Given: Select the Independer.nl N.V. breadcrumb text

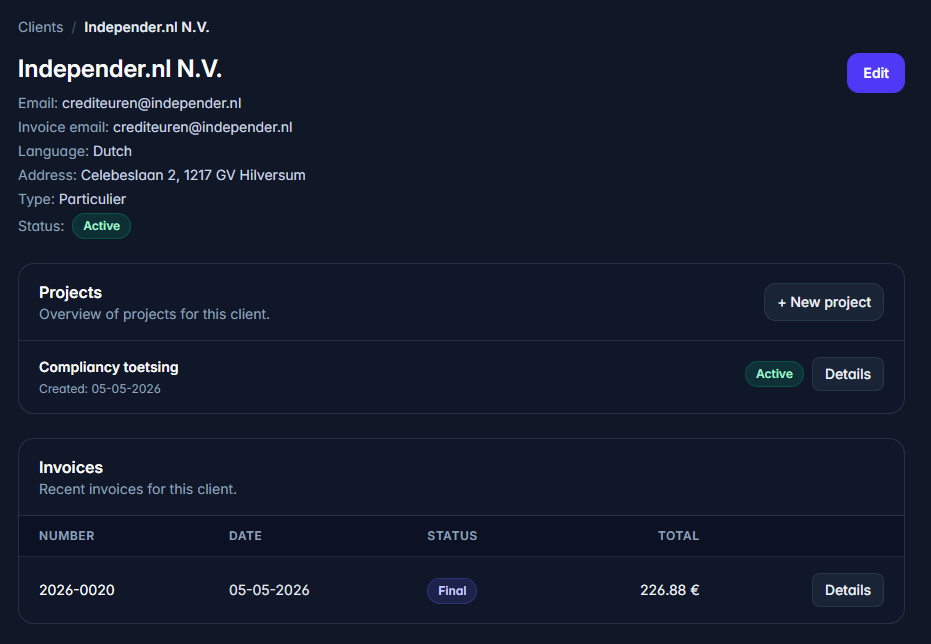Looking at the screenshot, I should [147, 27].
